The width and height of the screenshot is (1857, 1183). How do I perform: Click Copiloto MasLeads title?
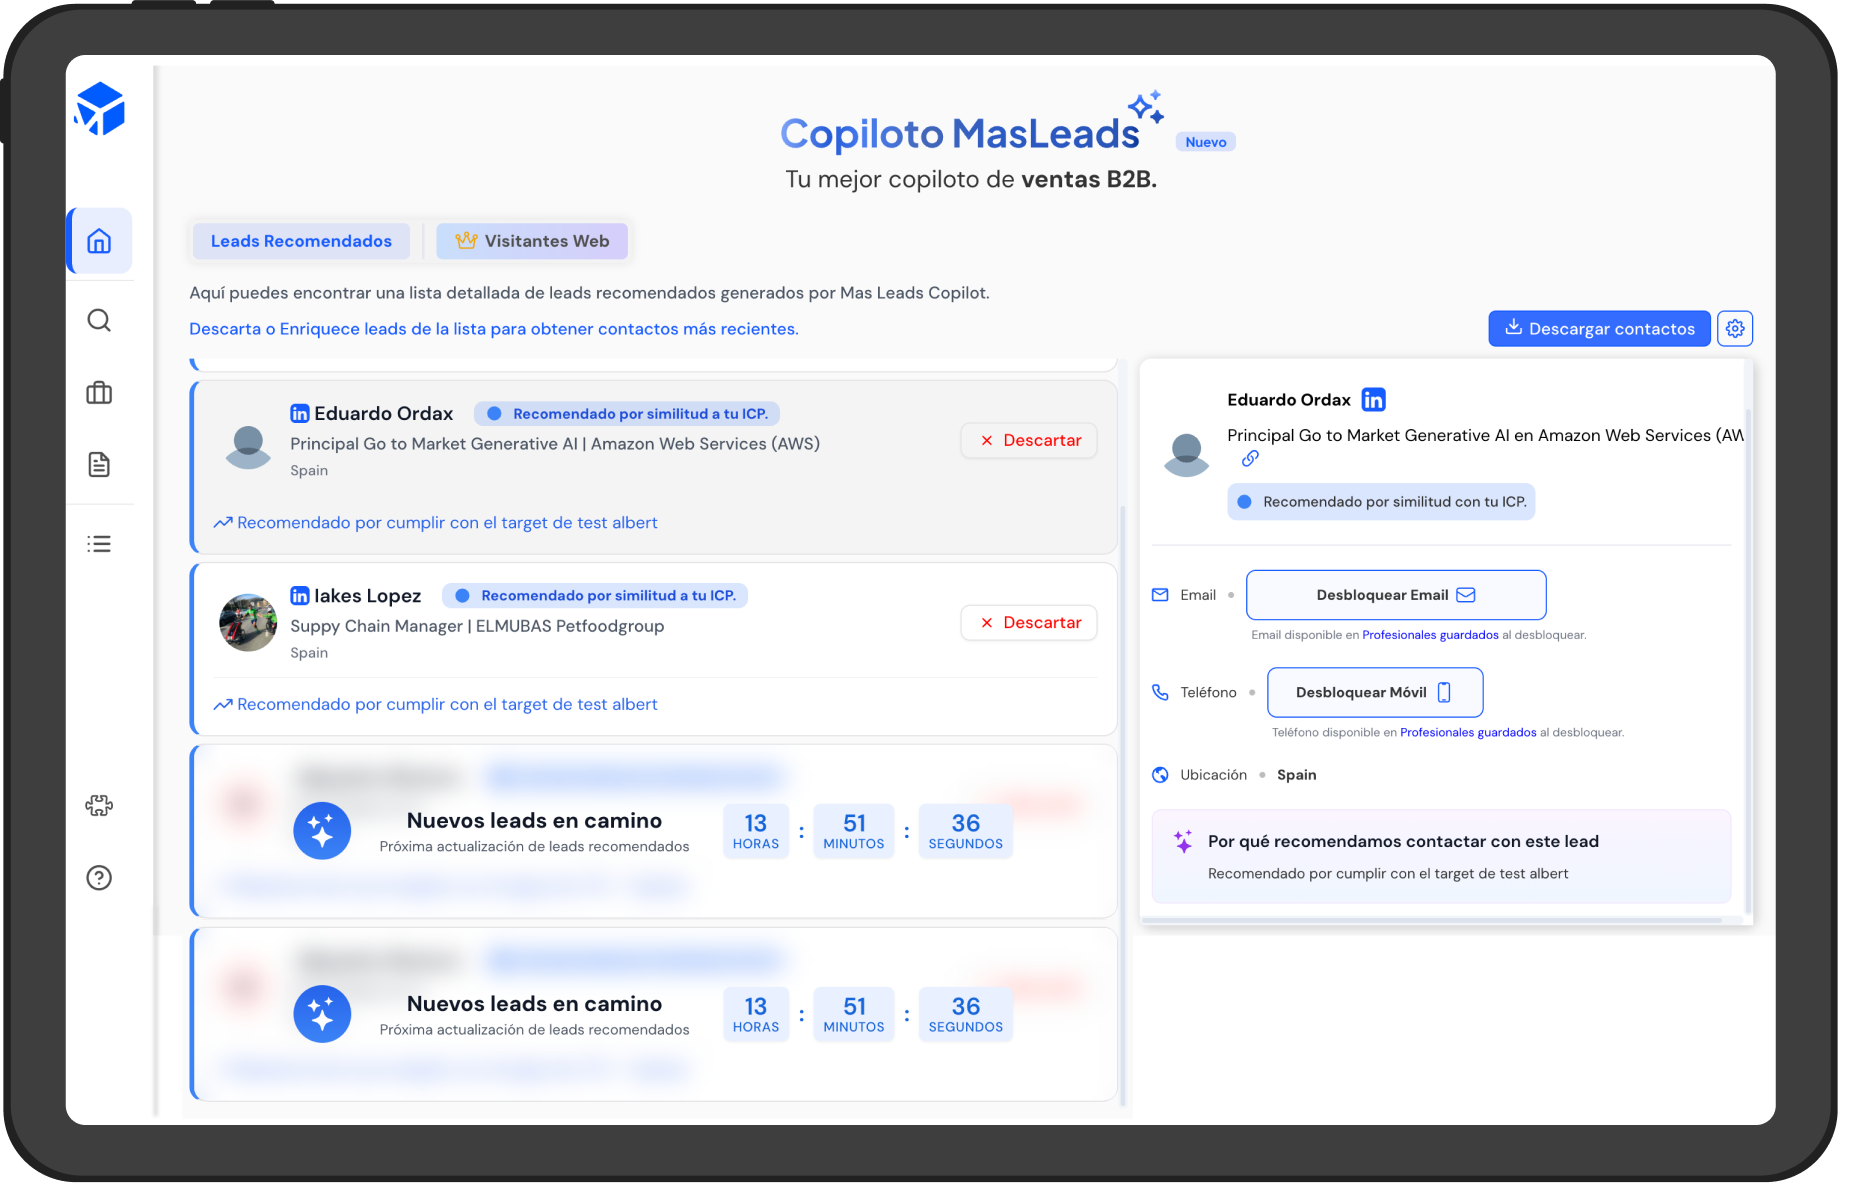pyautogui.click(x=960, y=133)
